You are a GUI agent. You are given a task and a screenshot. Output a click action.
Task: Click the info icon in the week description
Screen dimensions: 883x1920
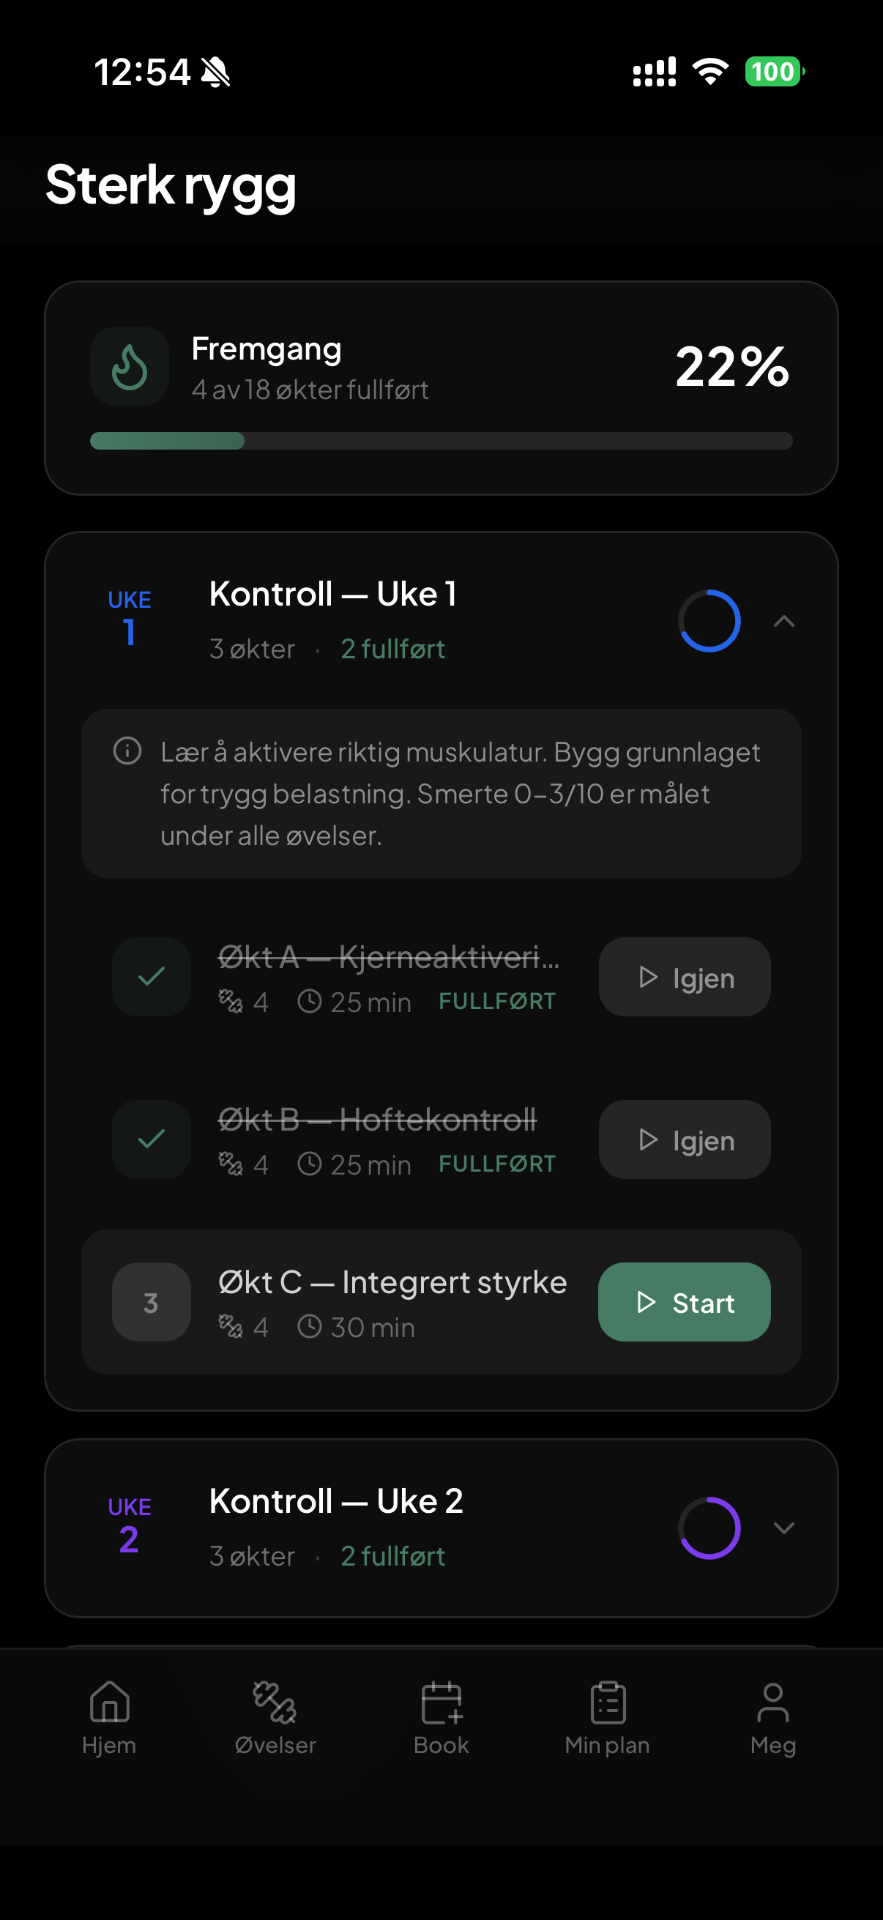coord(127,751)
